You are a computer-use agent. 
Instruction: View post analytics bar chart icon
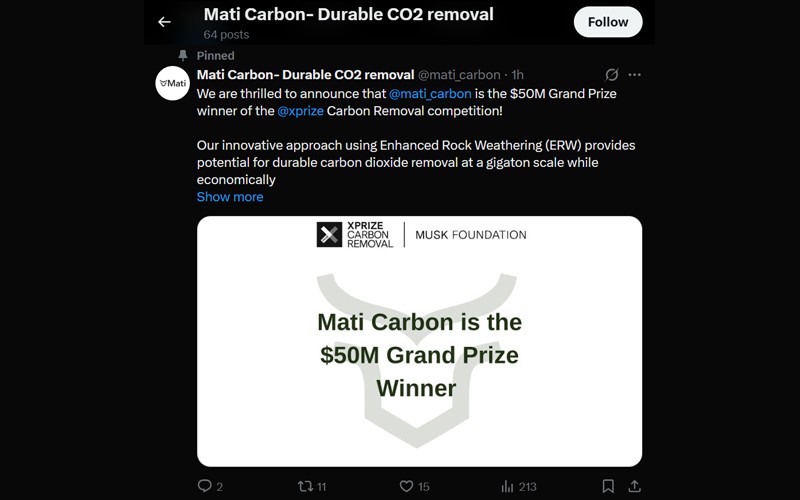coord(508,486)
